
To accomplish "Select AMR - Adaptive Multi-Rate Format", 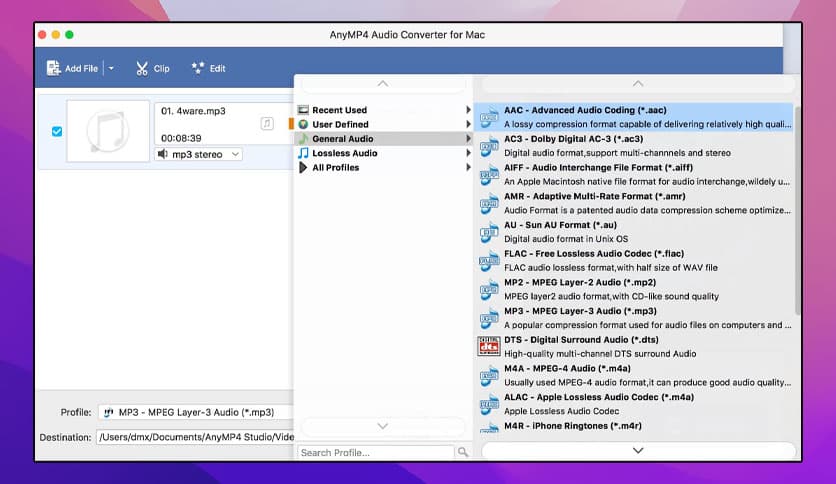I will [x=633, y=203].
